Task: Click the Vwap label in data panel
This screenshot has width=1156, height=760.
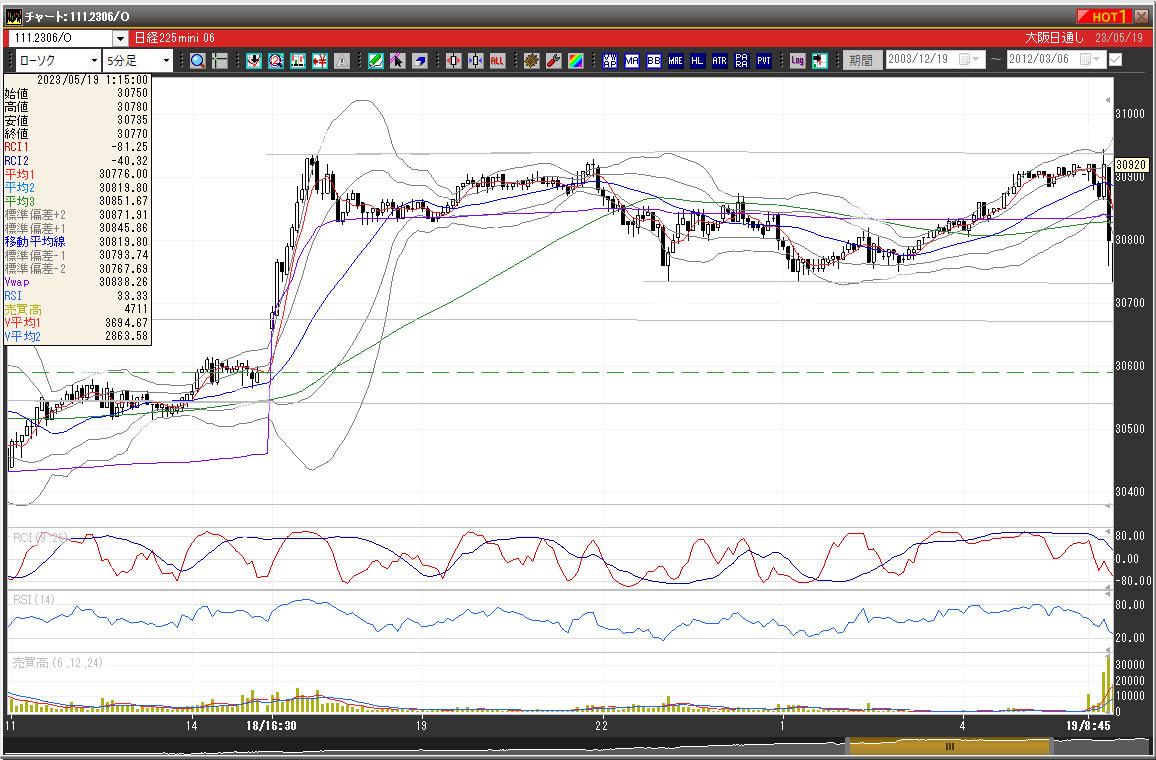Action: [x=17, y=282]
